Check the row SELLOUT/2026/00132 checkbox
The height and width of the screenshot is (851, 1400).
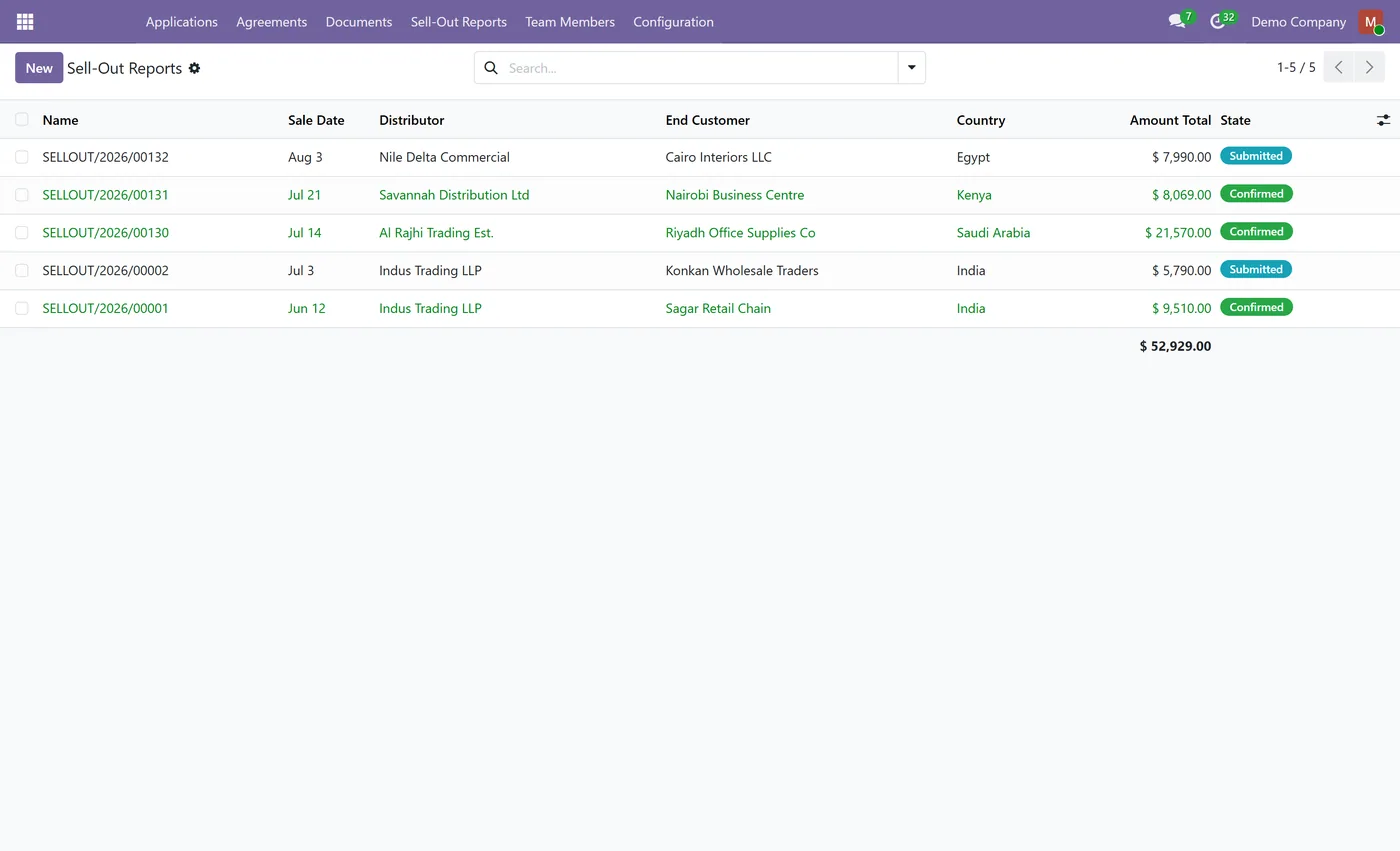tap(22, 157)
